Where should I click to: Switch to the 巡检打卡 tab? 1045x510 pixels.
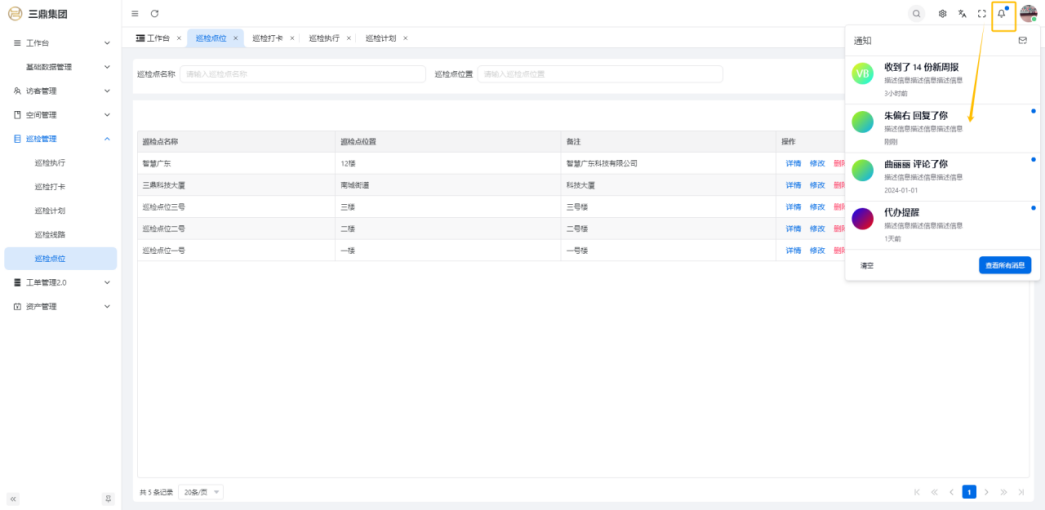tap(267, 38)
